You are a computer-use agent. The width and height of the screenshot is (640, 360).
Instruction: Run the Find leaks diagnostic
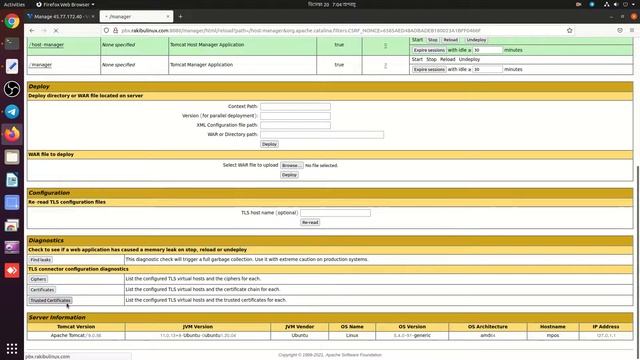coord(40,260)
